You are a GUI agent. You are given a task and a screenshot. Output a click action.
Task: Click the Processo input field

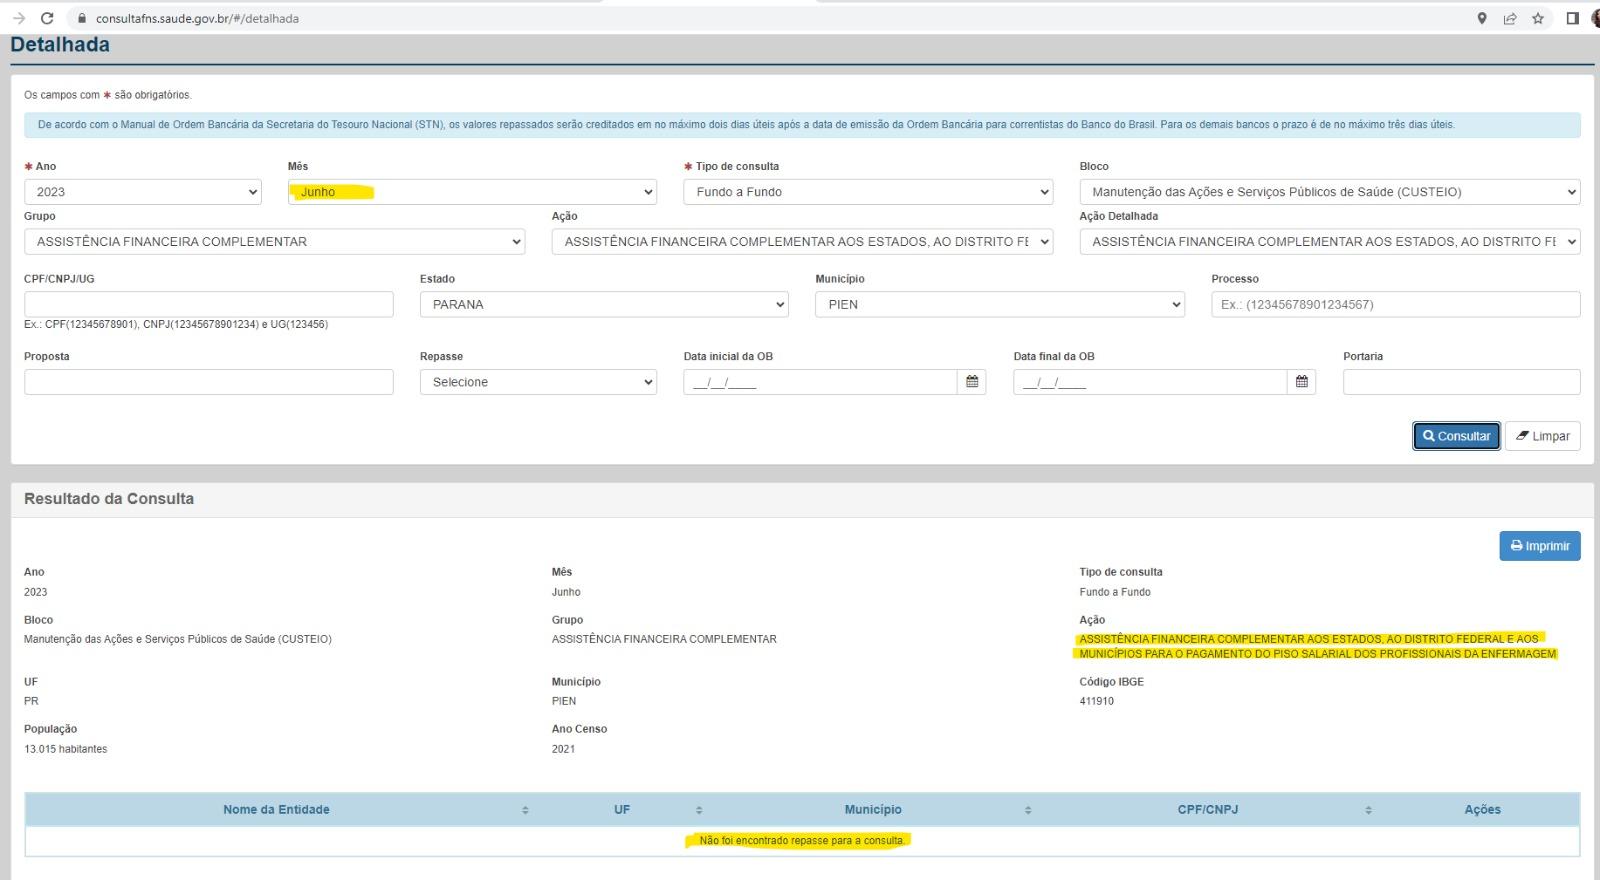pyautogui.click(x=1396, y=304)
